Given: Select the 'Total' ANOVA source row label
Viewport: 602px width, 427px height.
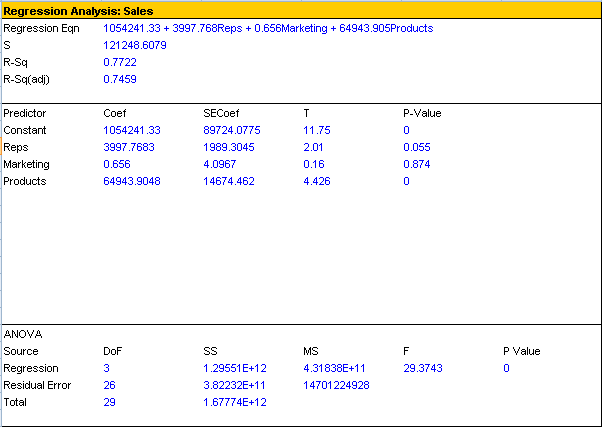Looking at the screenshot, I should [15, 402].
